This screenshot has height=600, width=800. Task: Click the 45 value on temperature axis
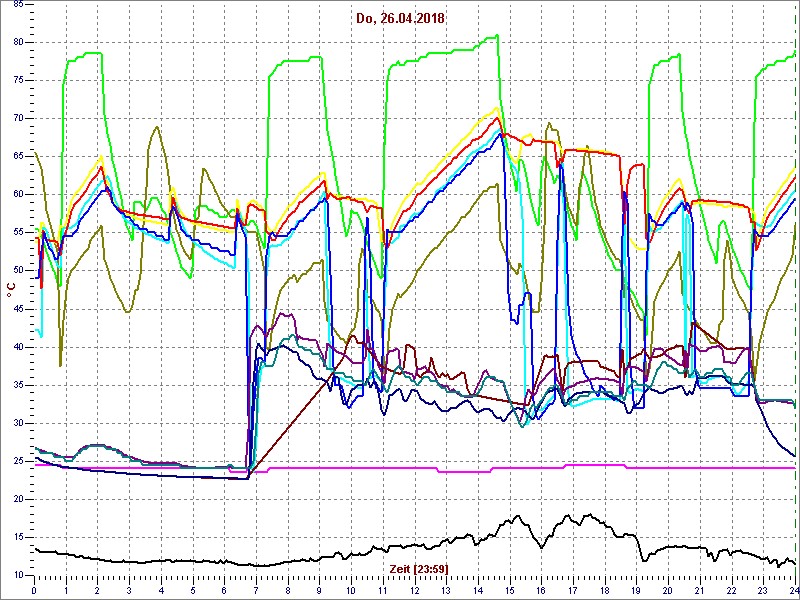tap(17, 309)
